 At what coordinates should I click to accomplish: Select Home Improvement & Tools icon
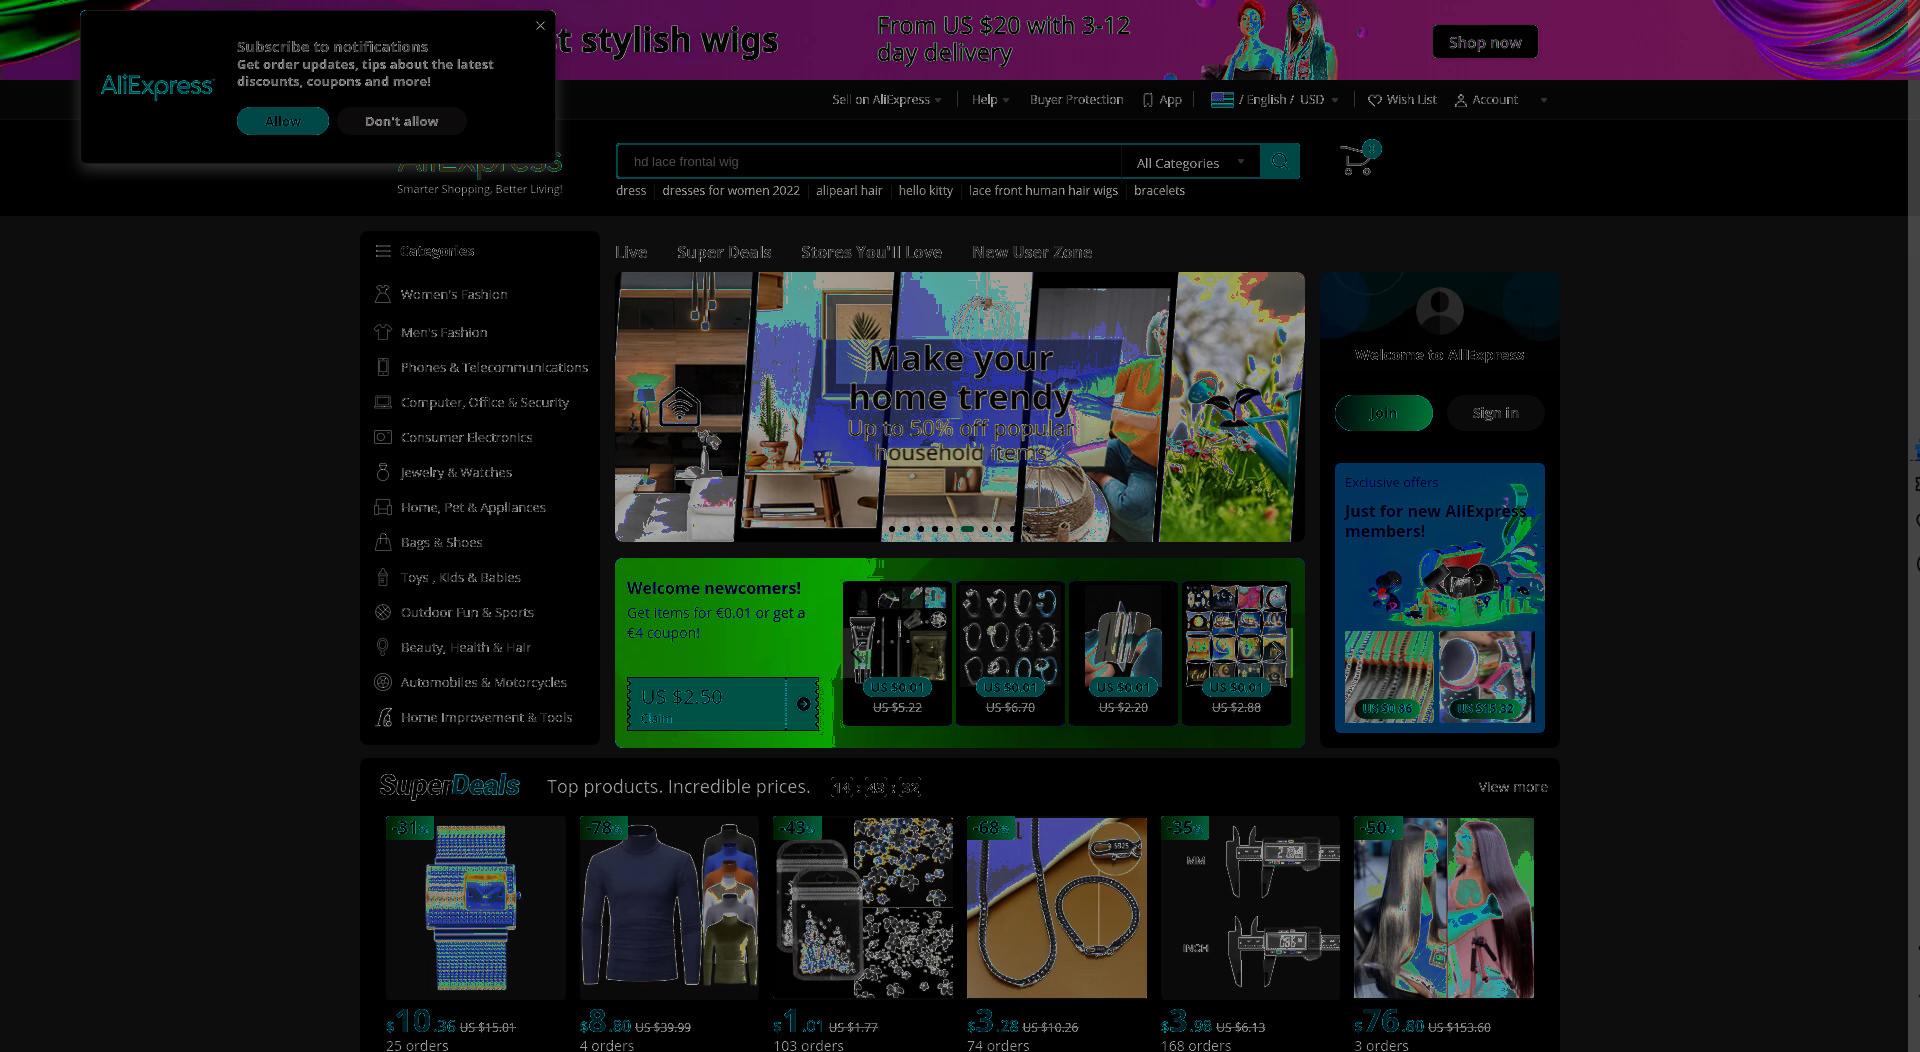382,717
